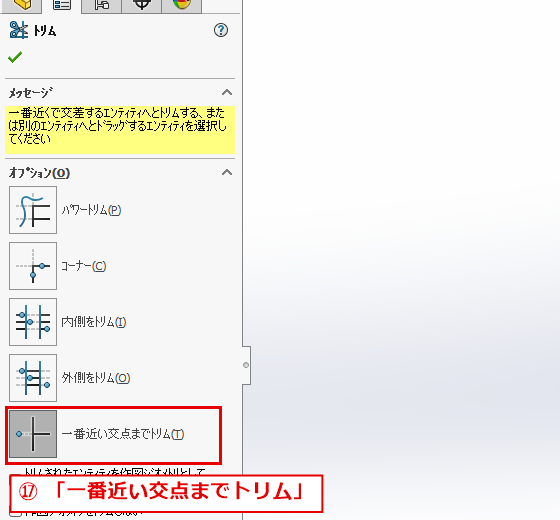Select the 外側をトリム(O) option icon

[x=33, y=378]
